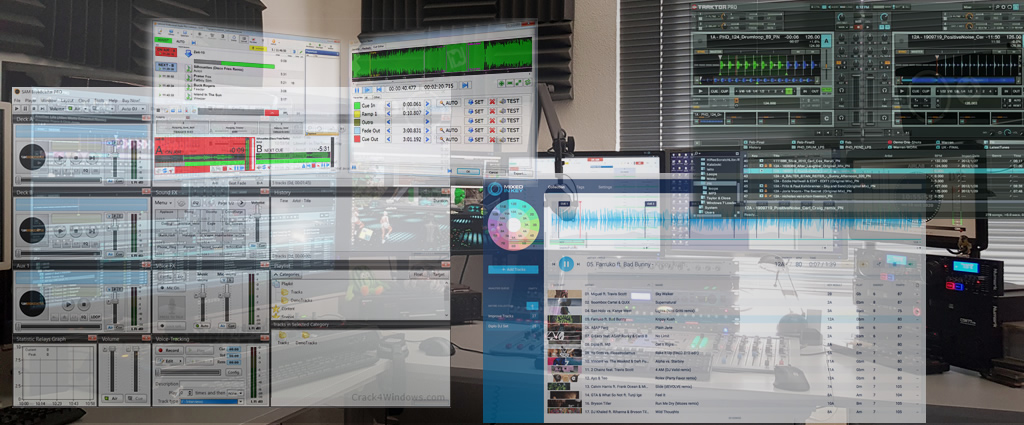Nudge Cue In time forward with right arrow
Image resolution: width=1024 pixels, height=425 pixels.
(428, 104)
